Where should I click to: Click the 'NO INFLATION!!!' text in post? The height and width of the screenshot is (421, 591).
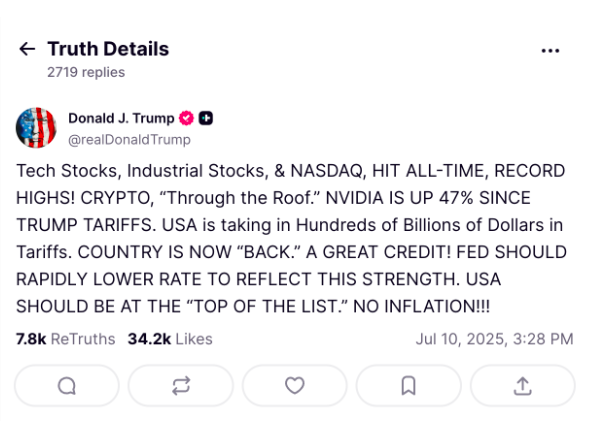coord(421,306)
